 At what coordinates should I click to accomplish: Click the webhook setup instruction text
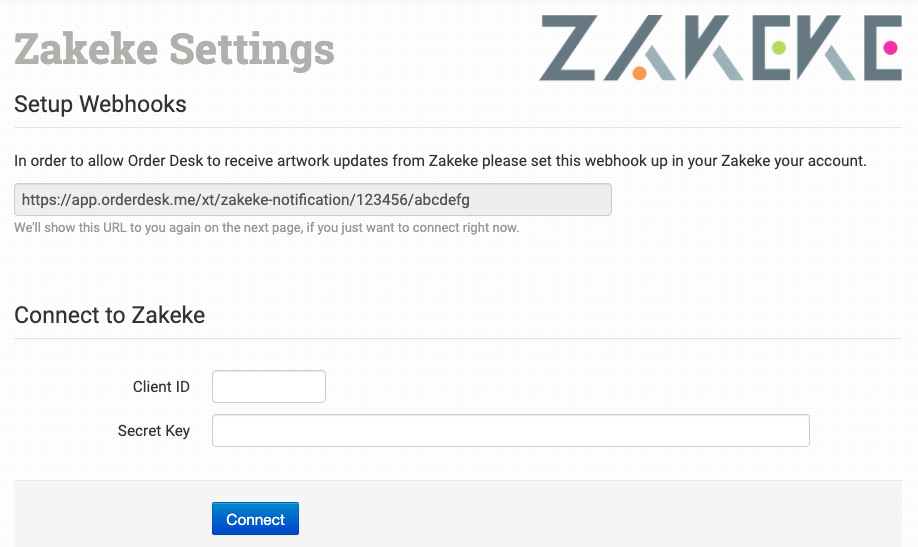pyautogui.click(x=440, y=160)
